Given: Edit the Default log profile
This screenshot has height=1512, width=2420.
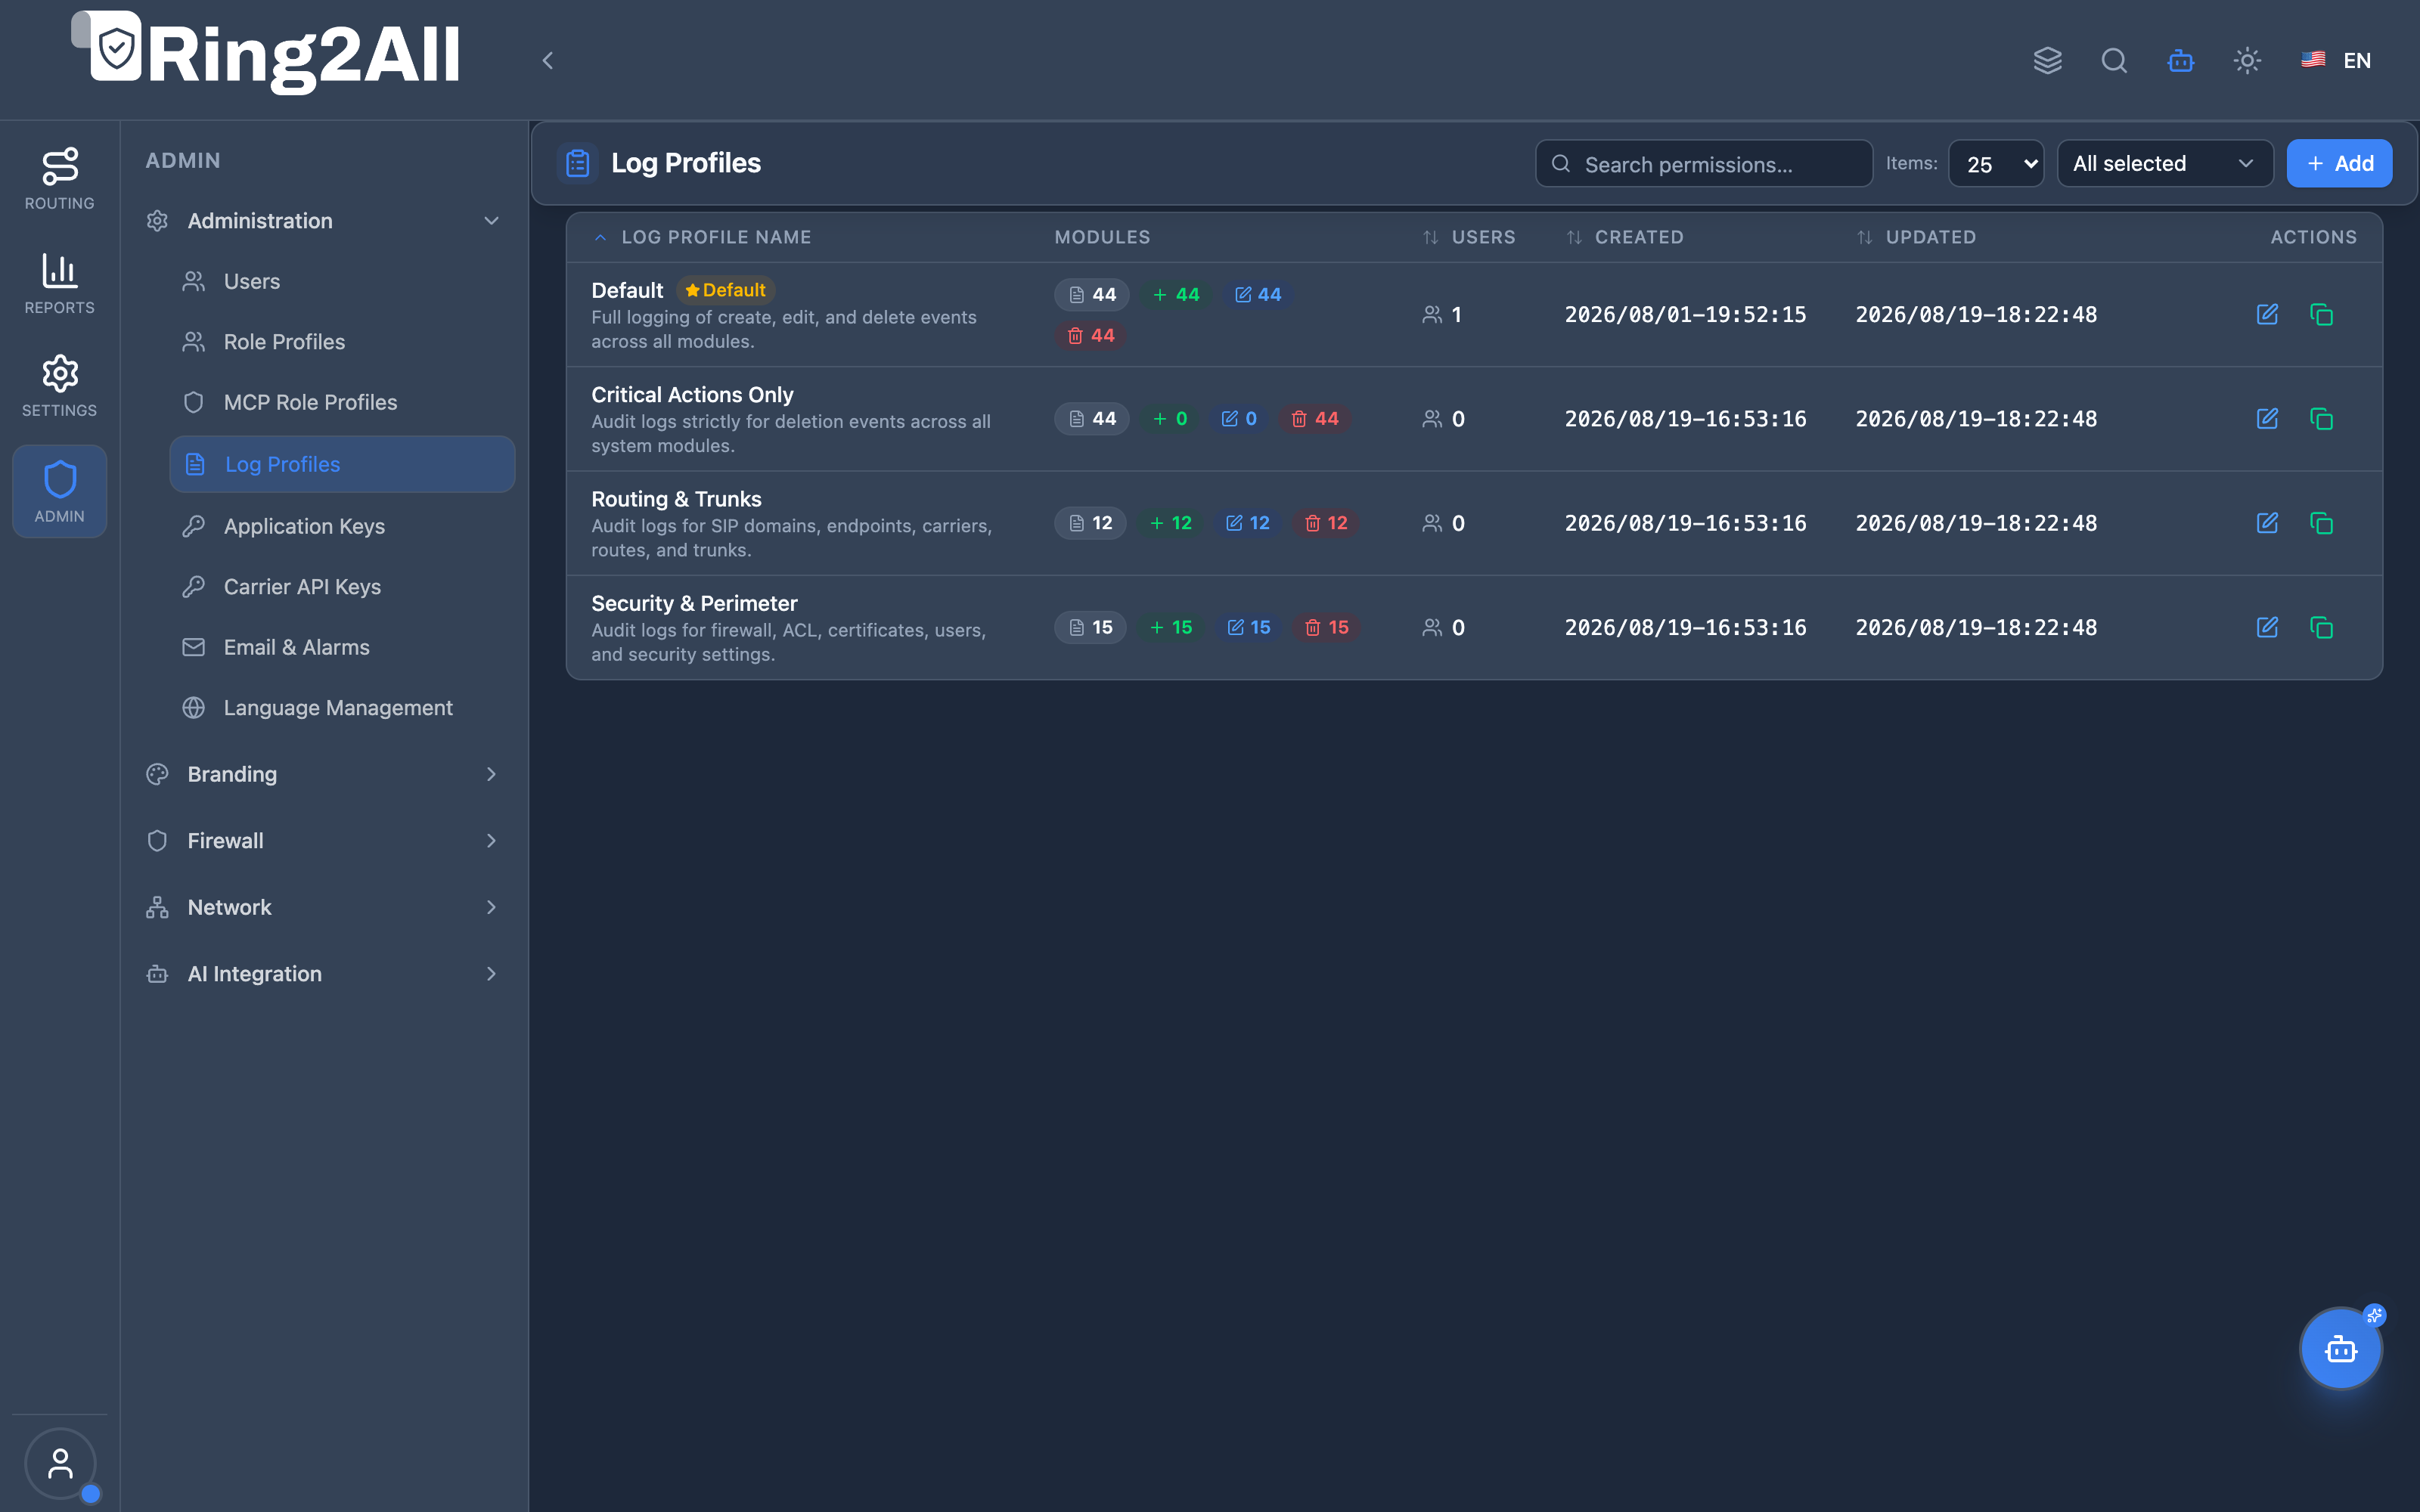Looking at the screenshot, I should 2267,314.
